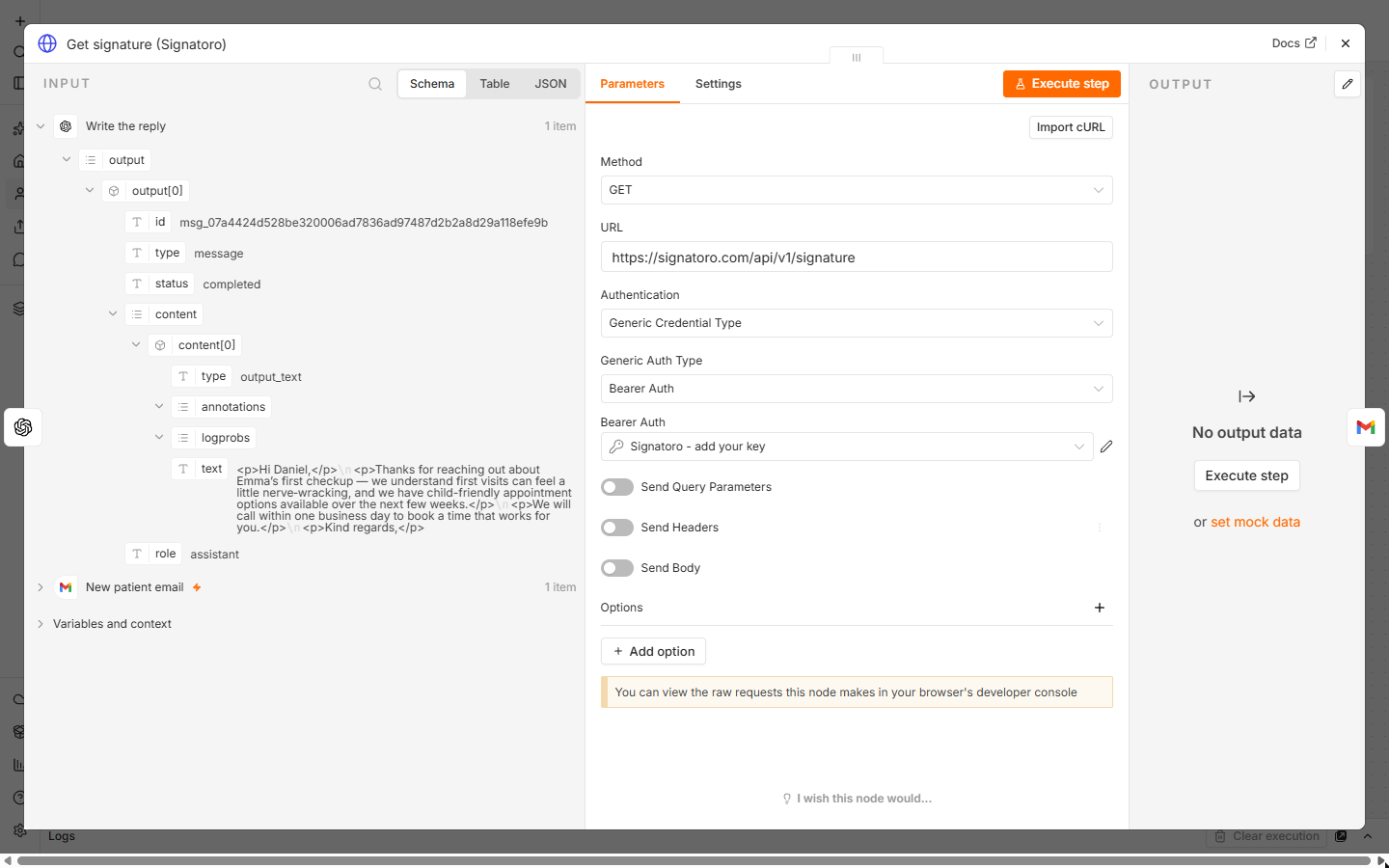Click Execute step in the Output panel
The width and height of the screenshot is (1389, 868).
pyautogui.click(x=1247, y=476)
